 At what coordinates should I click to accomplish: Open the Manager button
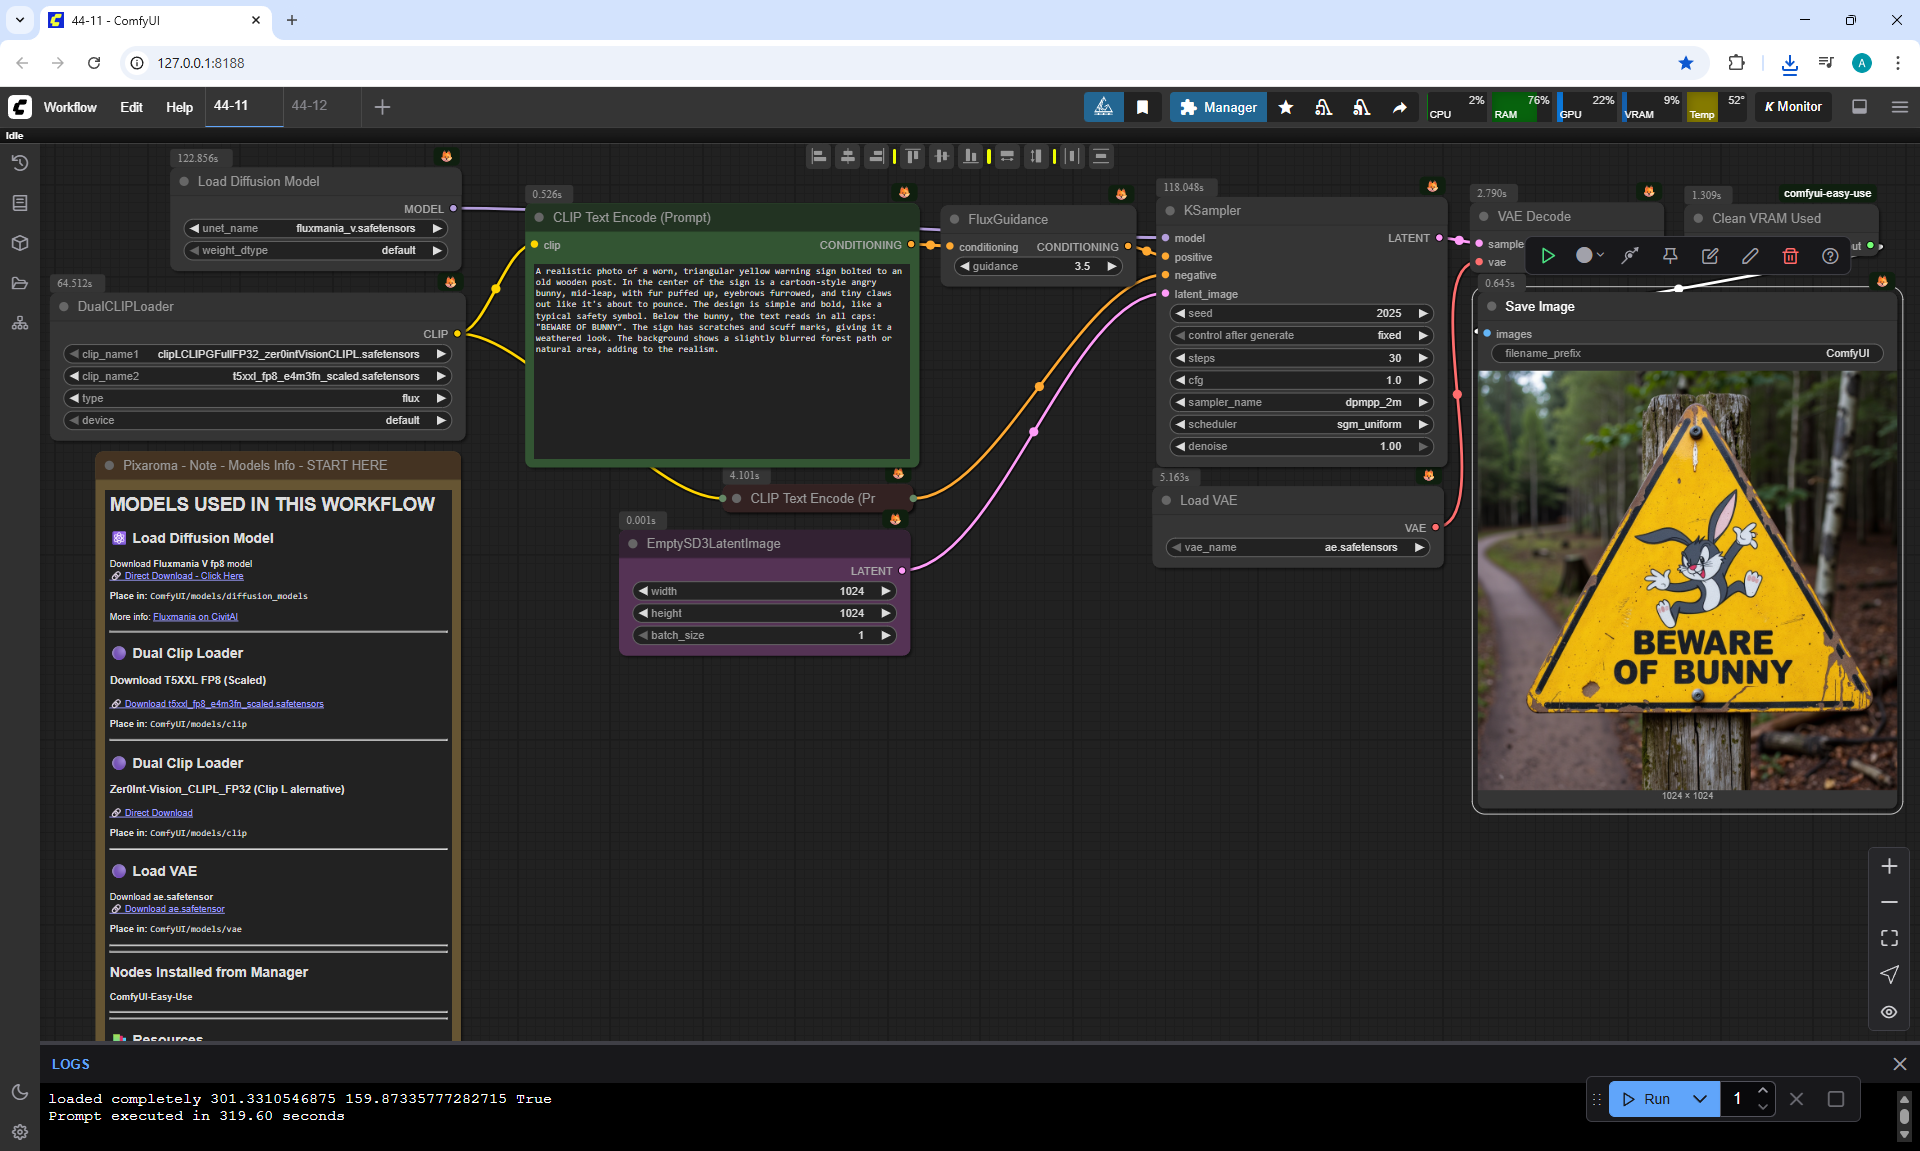pyautogui.click(x=1218, y=107)
